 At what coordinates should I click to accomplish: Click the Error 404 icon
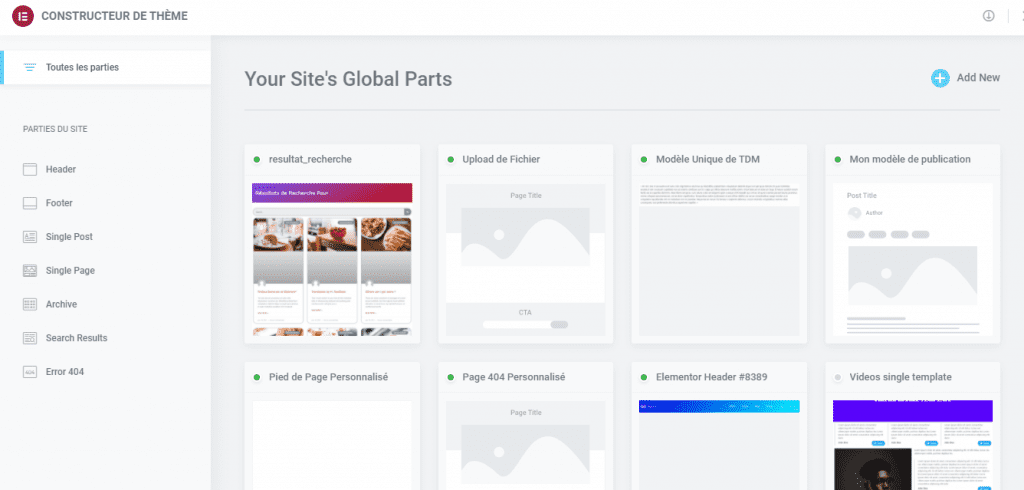click(x=30, y=372)
